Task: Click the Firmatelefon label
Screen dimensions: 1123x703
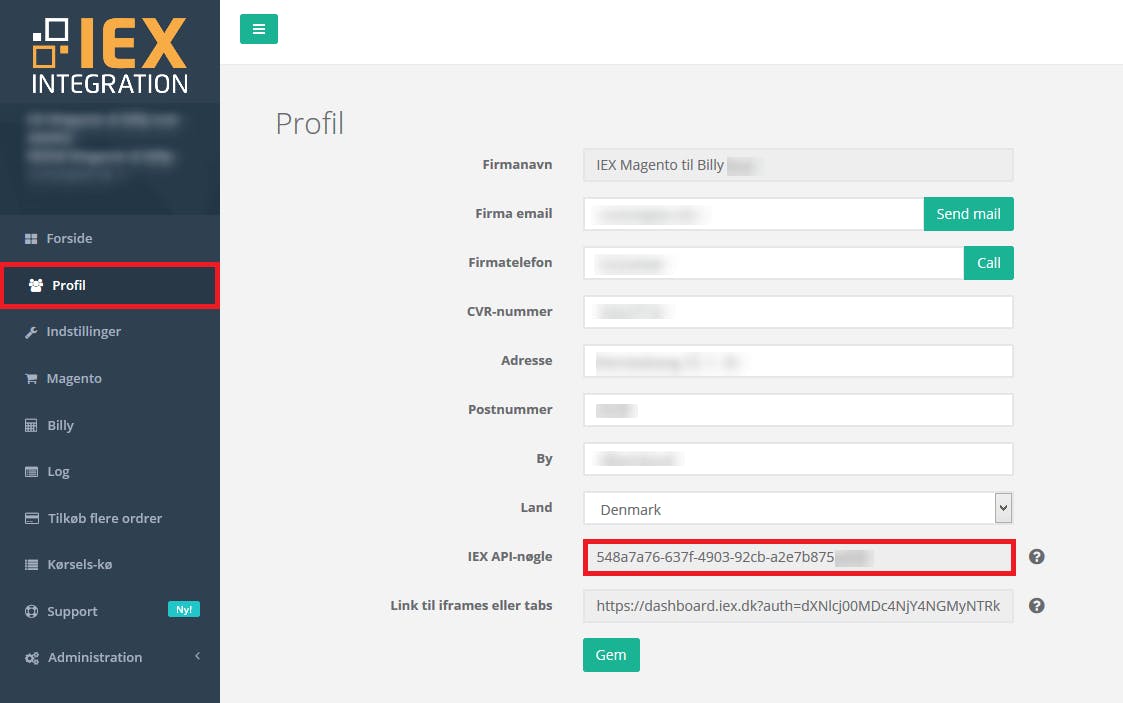Action: [510, 263]
